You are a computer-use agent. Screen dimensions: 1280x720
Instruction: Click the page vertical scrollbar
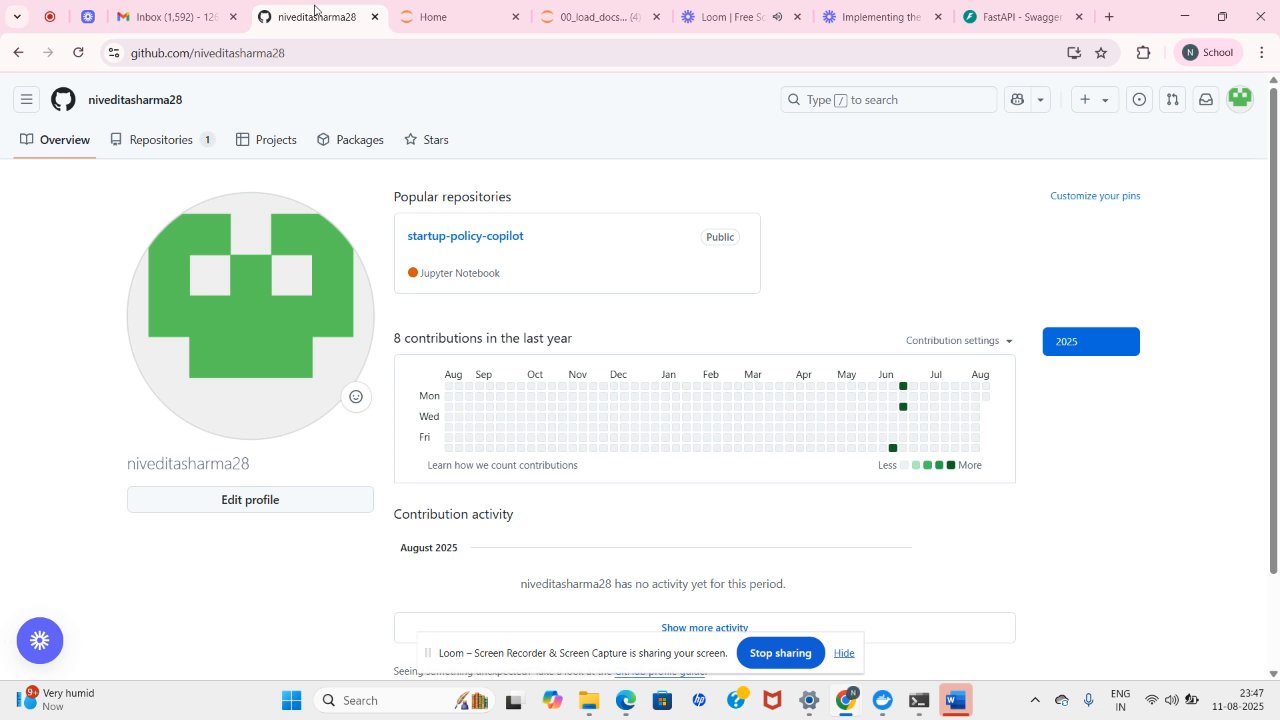pos(1273,330)
